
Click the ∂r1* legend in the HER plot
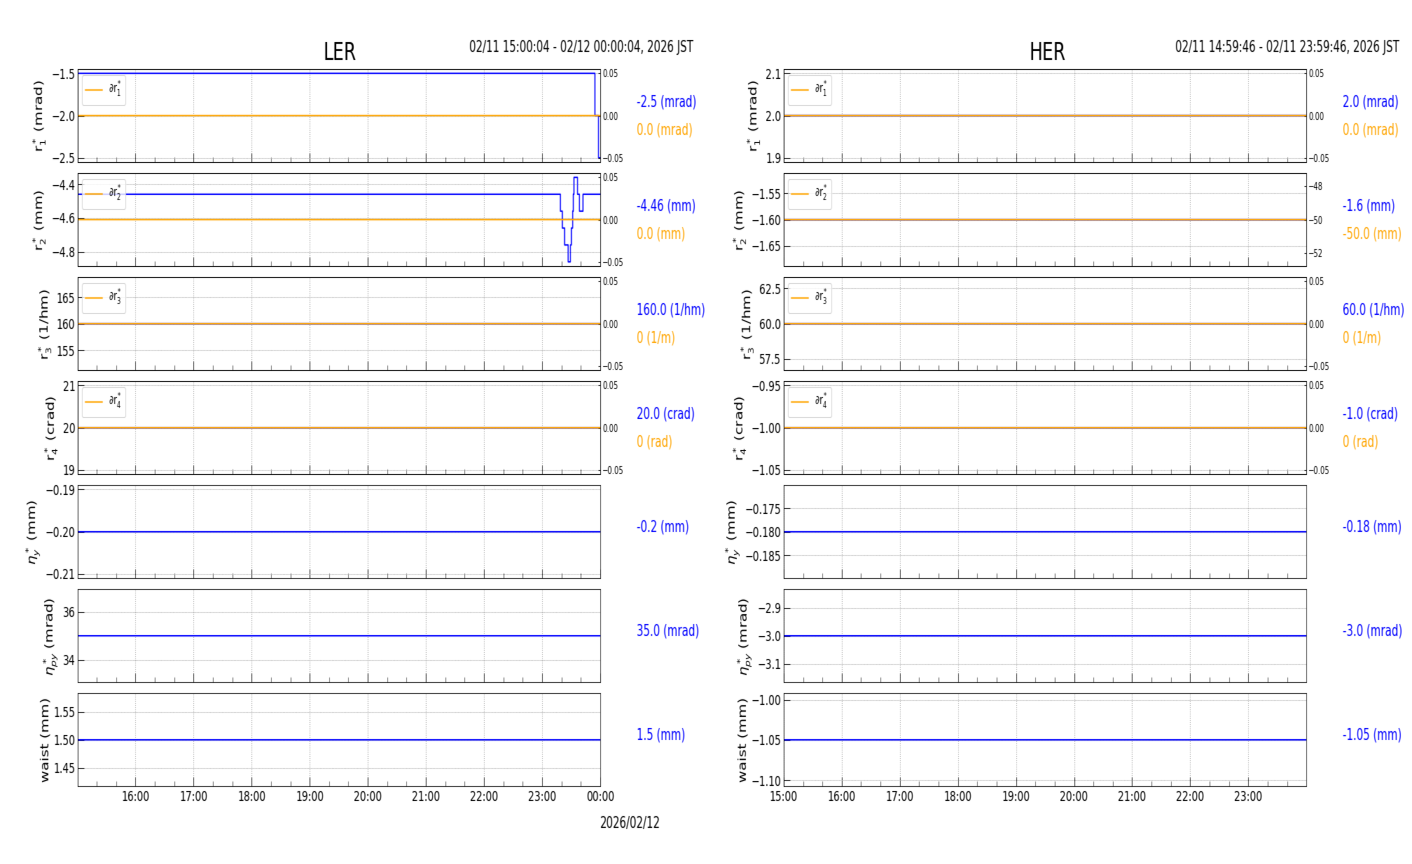click(x=809, y=90)
